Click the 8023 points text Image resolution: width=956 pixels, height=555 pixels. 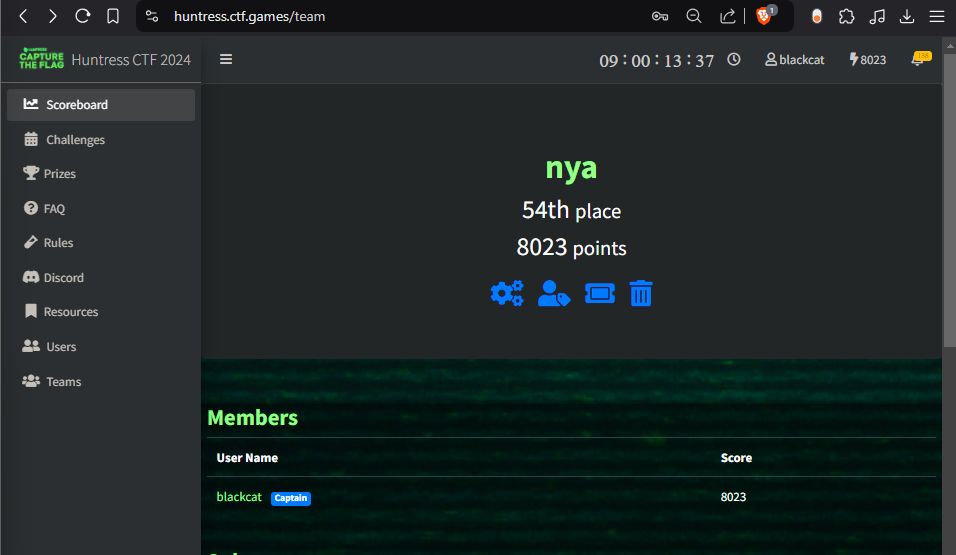coord(571,248)
